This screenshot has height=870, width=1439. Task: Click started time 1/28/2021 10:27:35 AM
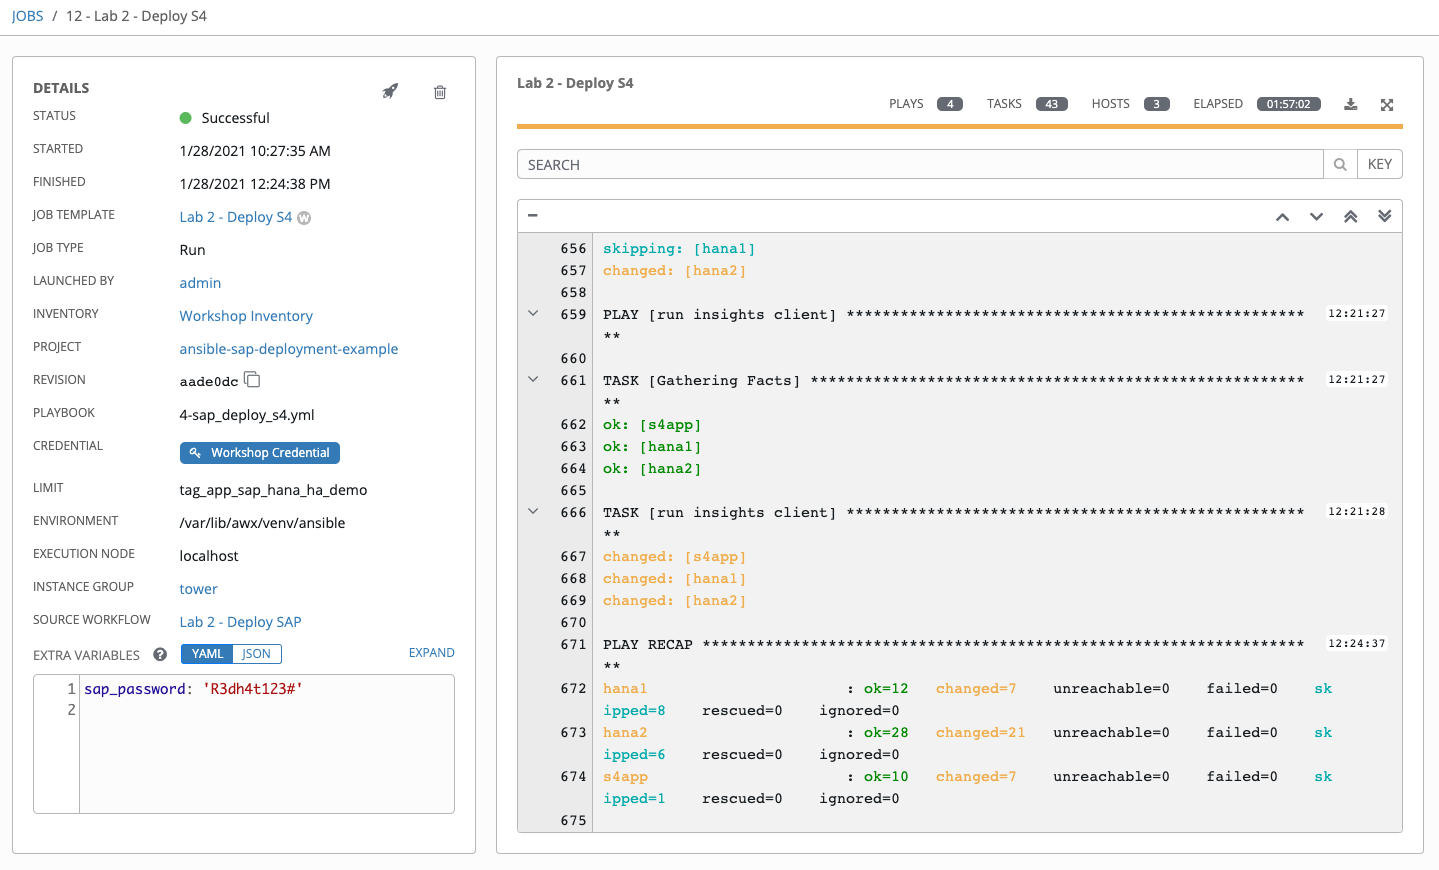[x=255, y=151]
